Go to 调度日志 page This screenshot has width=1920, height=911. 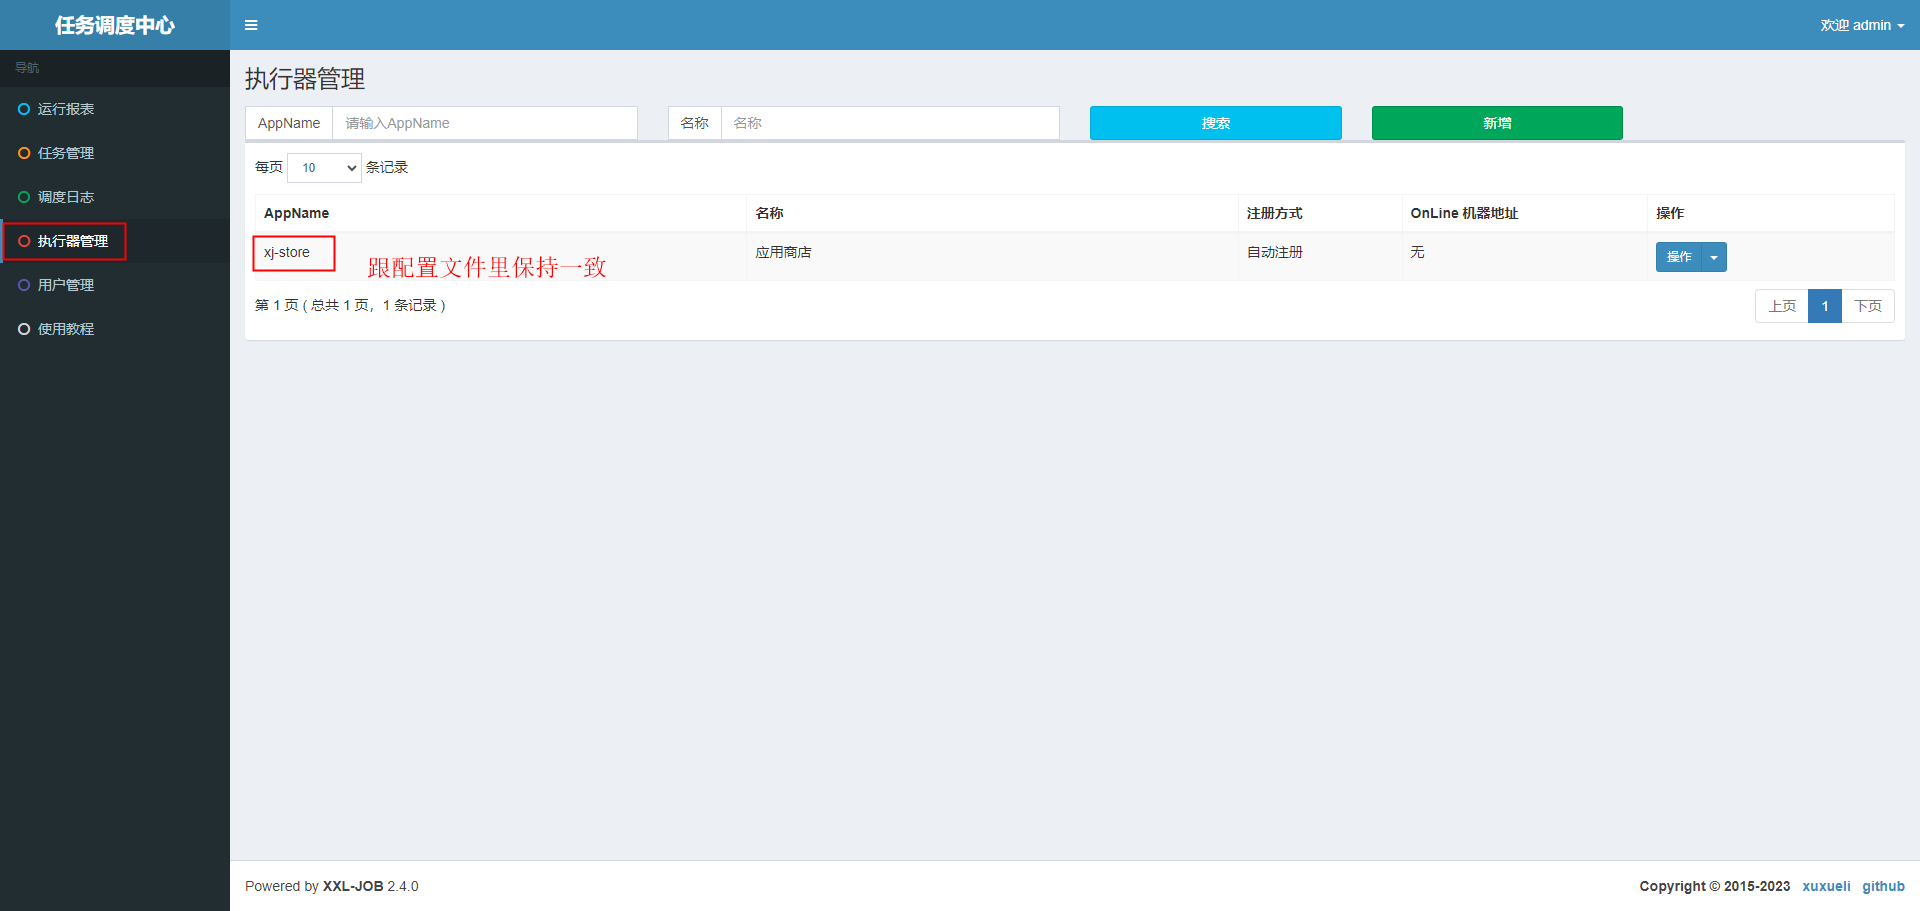click(x=115, y=197)
